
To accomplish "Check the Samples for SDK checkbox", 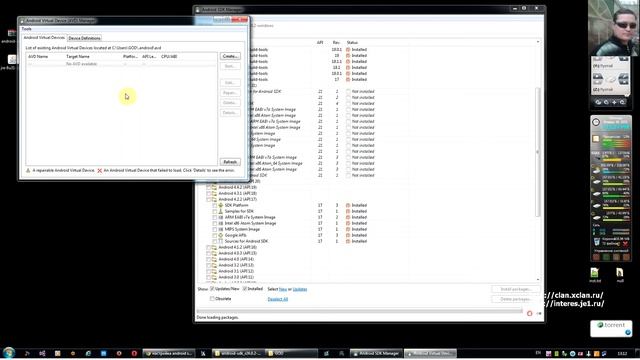I will click(215, 211).
